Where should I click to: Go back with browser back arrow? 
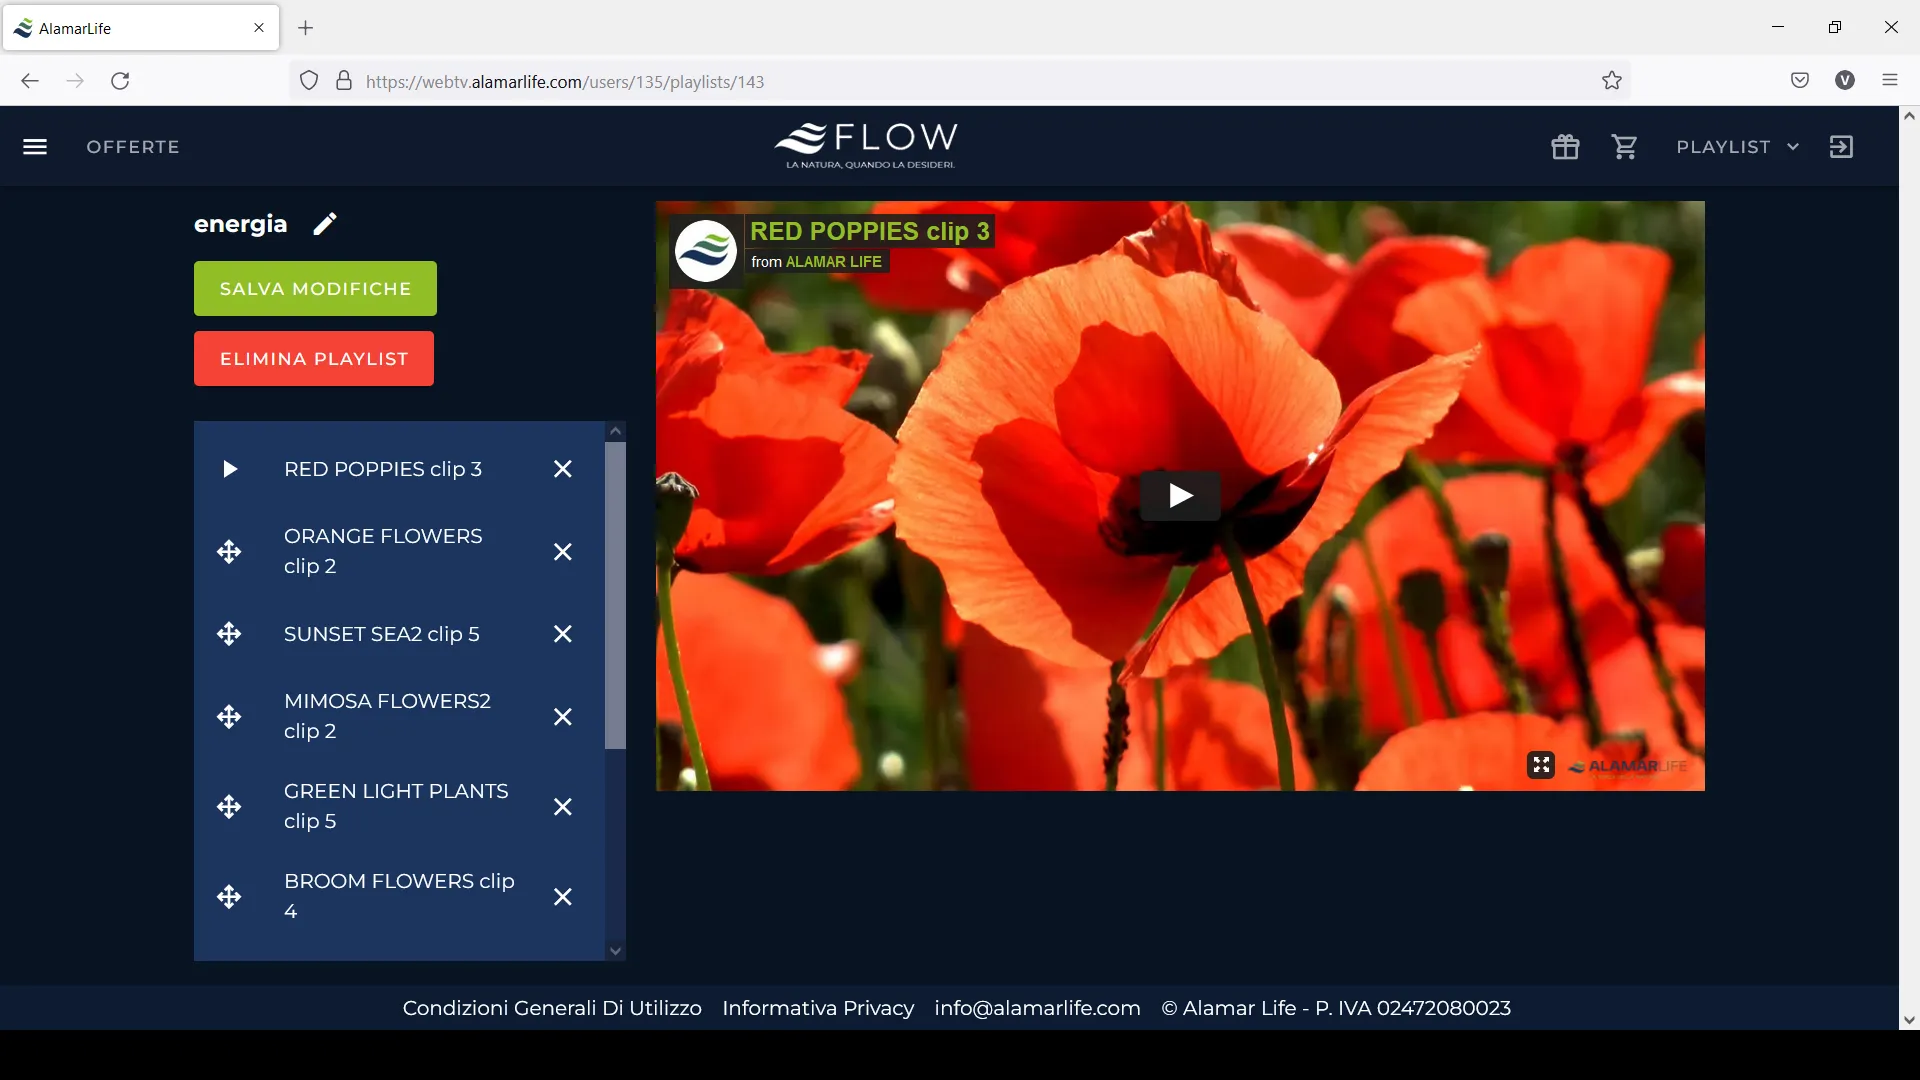click(x=30, y=81)
